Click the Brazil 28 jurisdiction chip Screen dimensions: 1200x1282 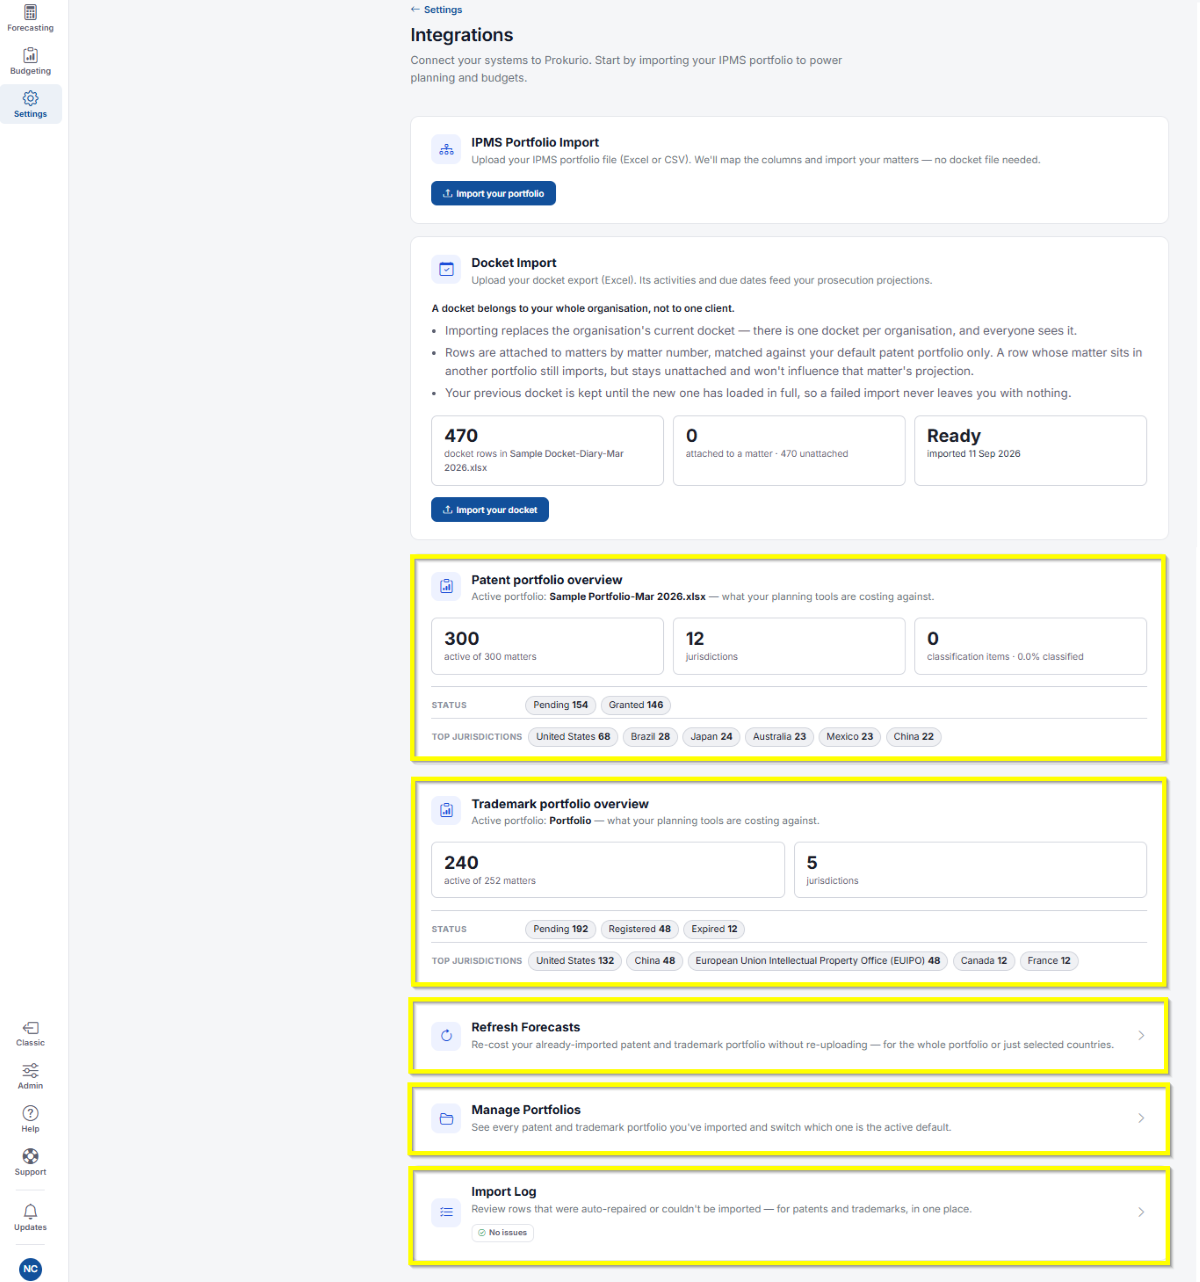pyautogui.click(x=650, y=737)
